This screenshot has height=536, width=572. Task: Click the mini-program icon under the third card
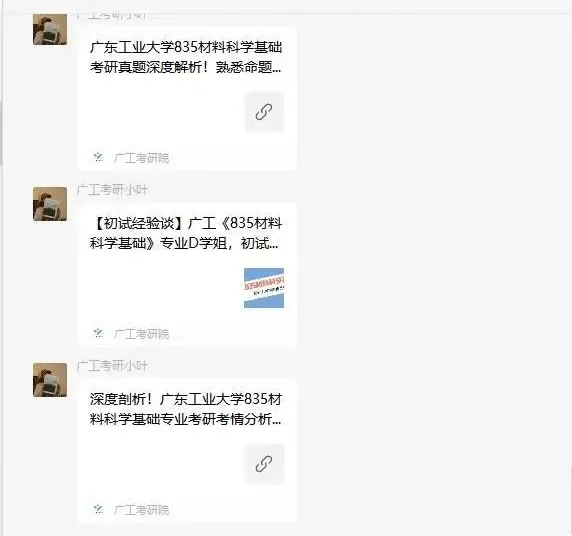pyautogui.click(x=98, y=509)
